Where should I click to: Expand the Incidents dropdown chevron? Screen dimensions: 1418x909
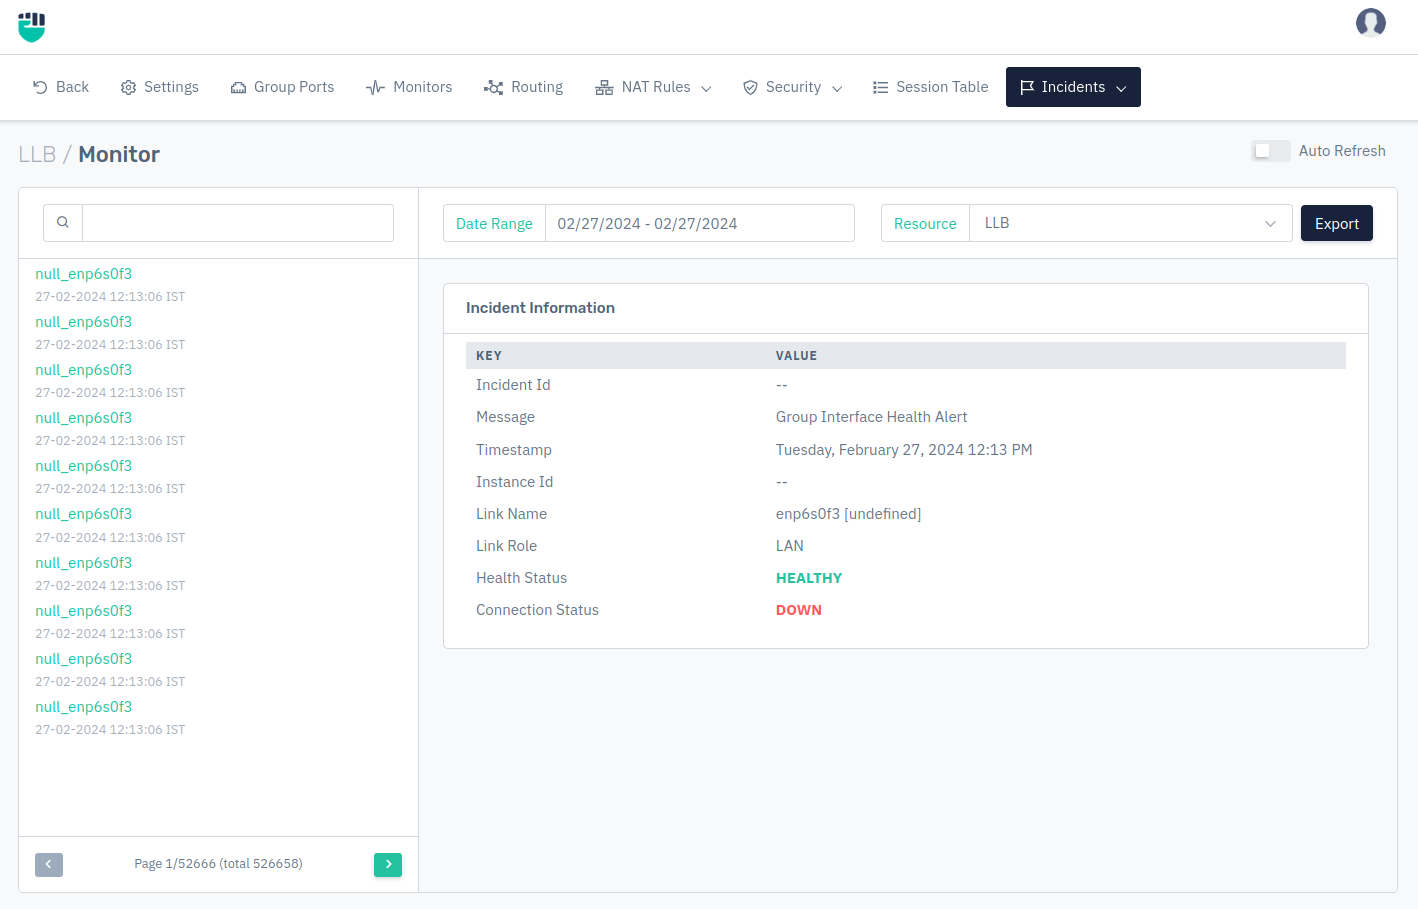pyautogui.click(x=1121, y=89)
